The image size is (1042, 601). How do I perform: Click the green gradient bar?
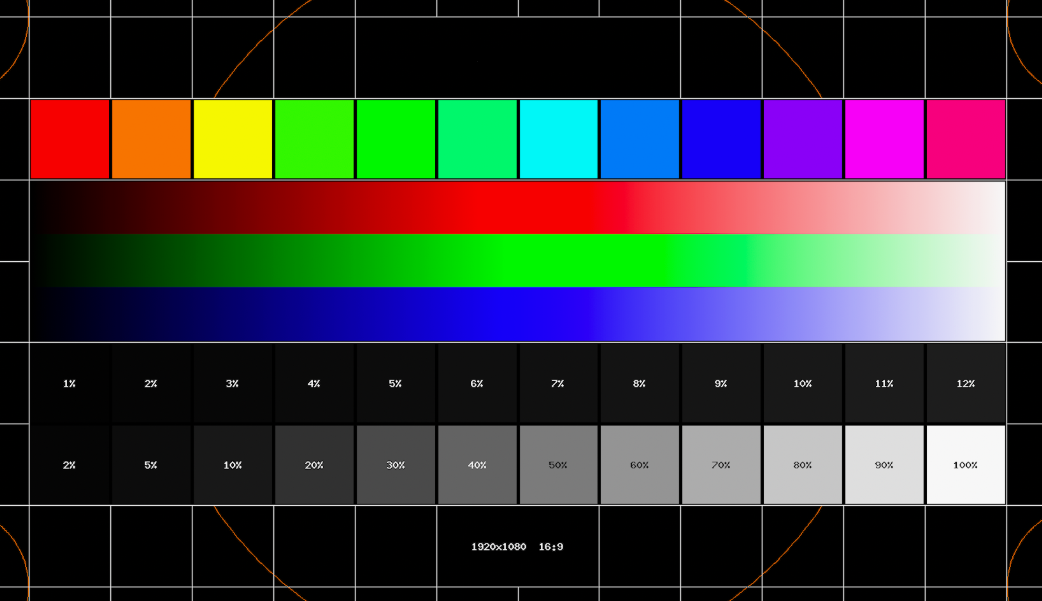pyautogui.click(x=518, y=261)
